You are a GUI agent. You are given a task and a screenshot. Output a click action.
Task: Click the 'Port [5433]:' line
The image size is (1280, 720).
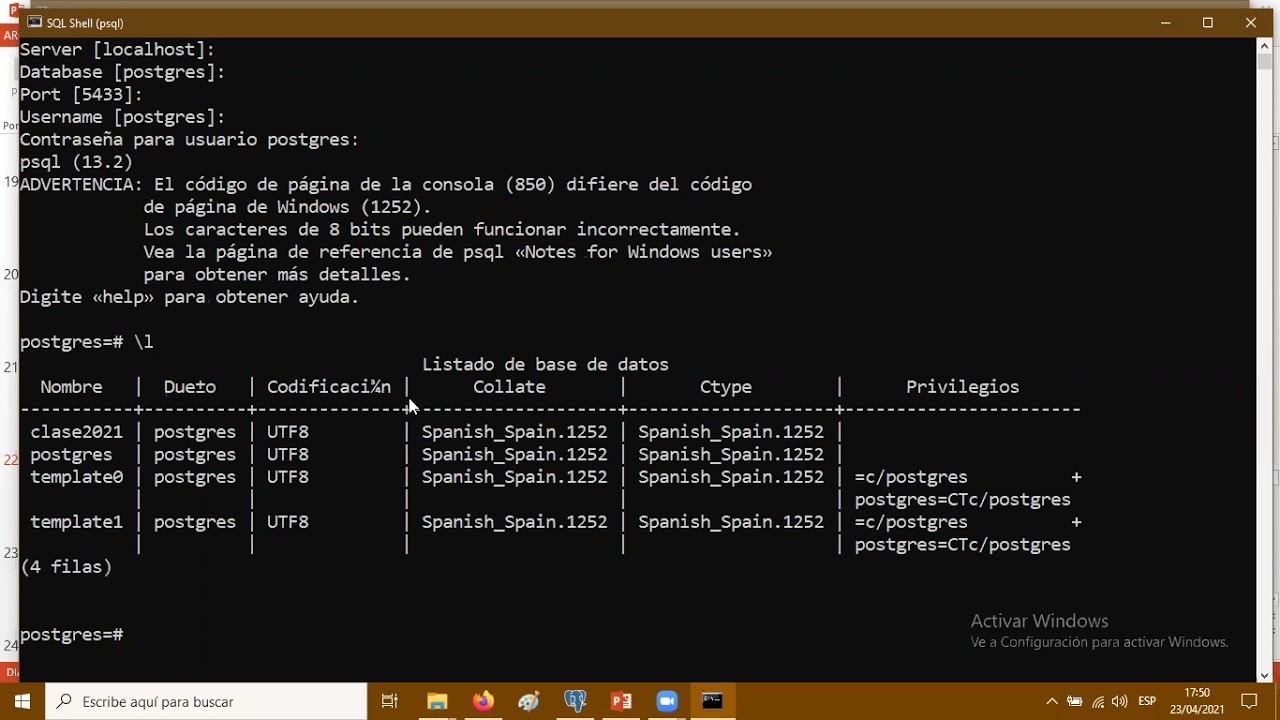(x=82, y=95)
